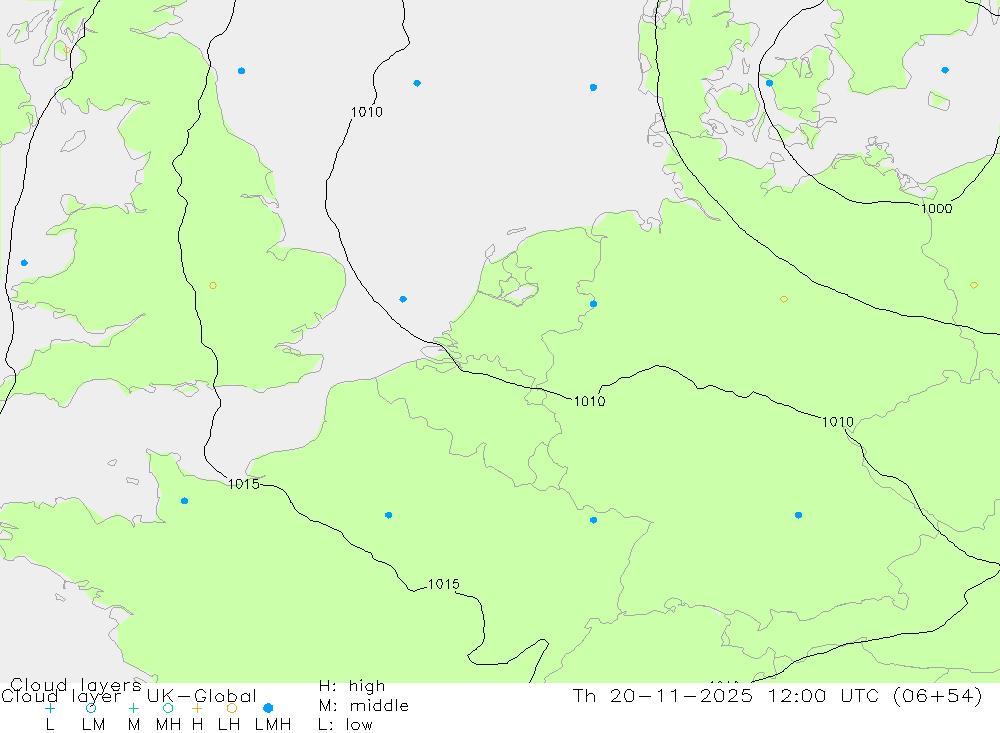
Task: Click the 'M: middle' legend text
Action: click(x=364, y=706)
